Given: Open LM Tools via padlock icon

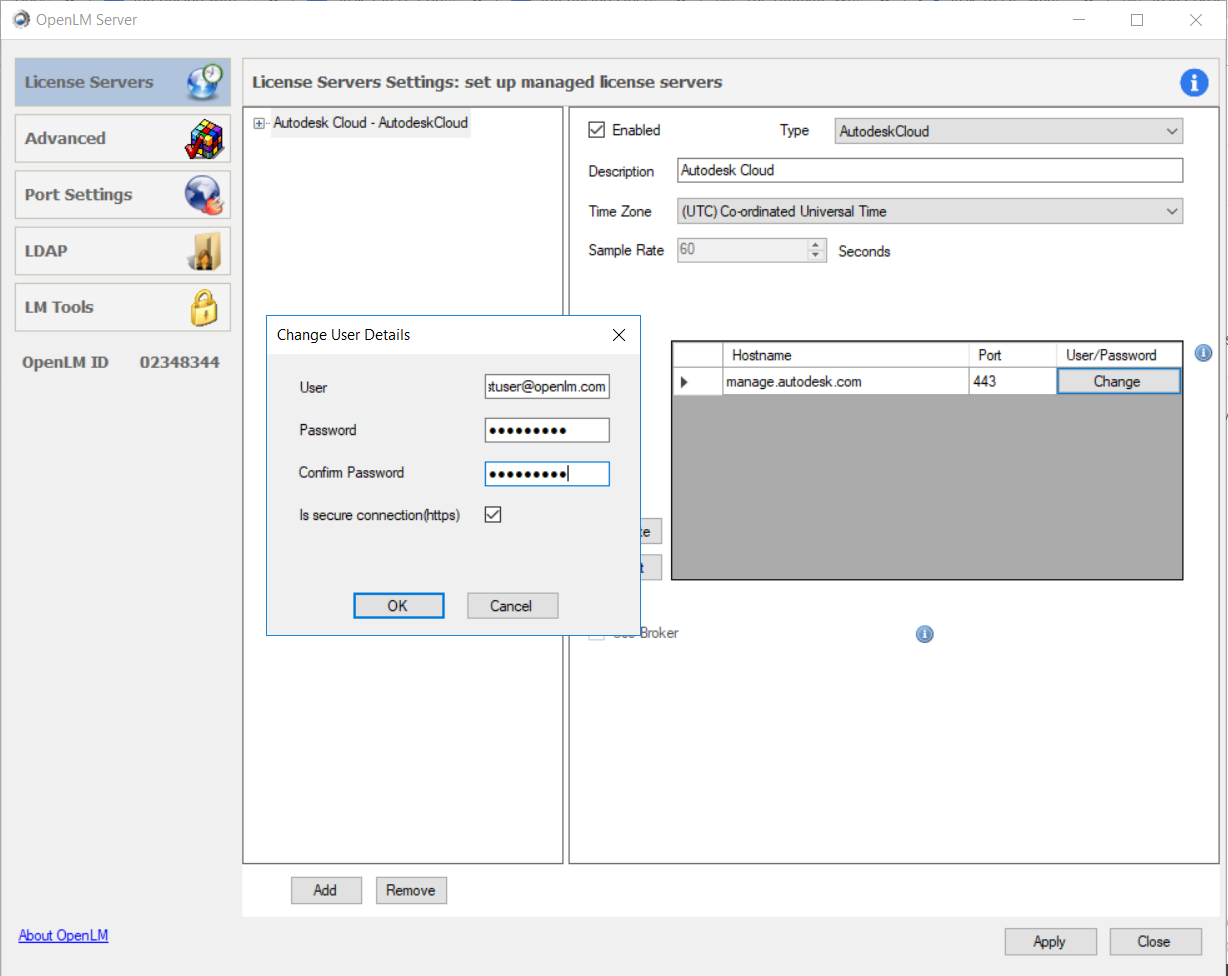Looking at the screenshot, I should [204, 308].
